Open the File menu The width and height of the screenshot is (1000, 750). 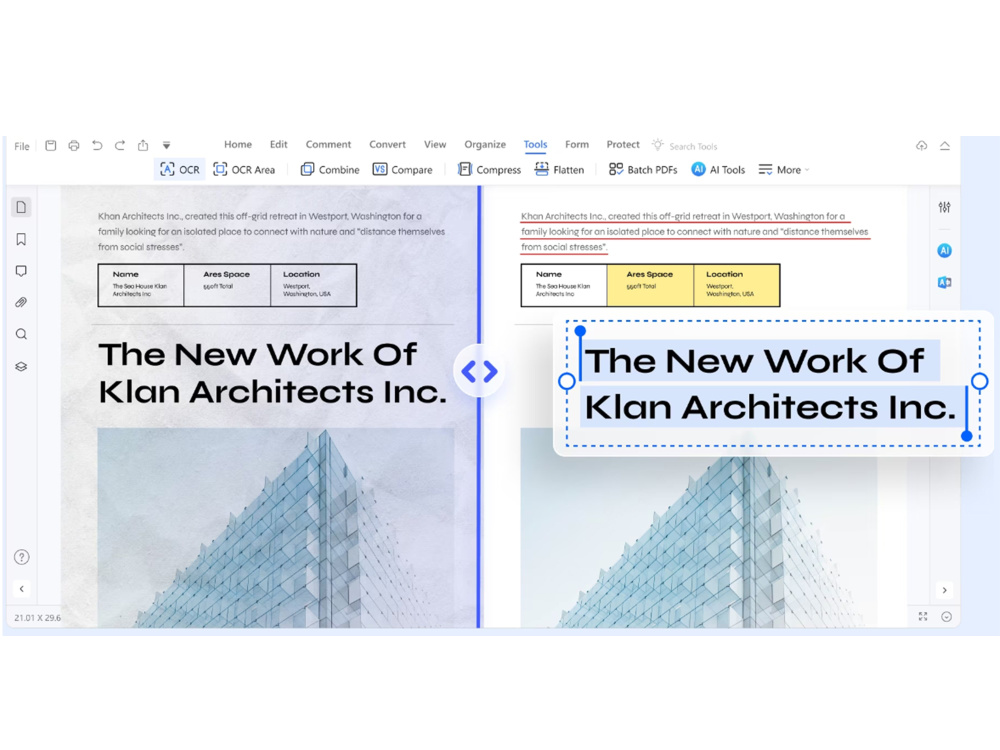click(x=22, y=146)
